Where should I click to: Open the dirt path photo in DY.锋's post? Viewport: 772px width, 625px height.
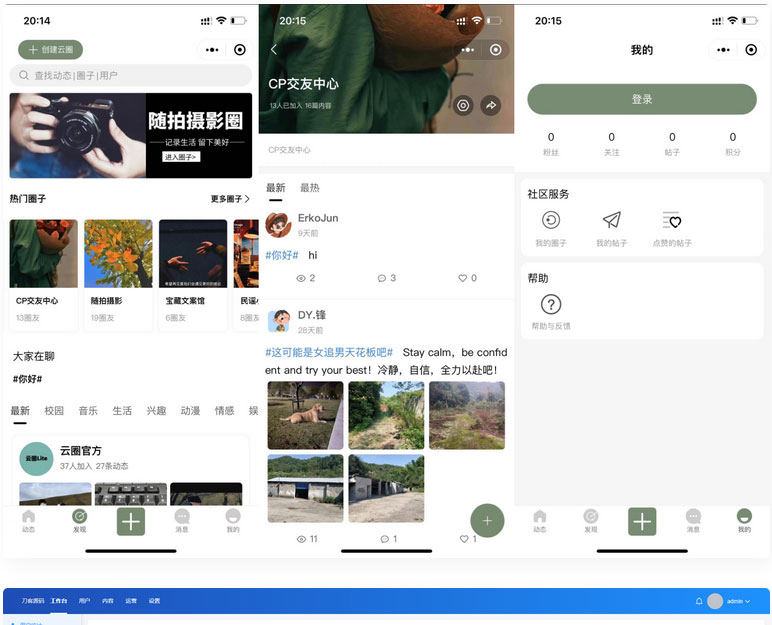point(386,415)
